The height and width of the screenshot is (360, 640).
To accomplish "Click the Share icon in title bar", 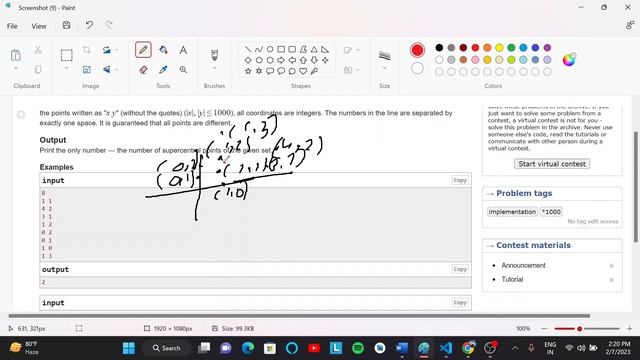I will click(630, 25).
